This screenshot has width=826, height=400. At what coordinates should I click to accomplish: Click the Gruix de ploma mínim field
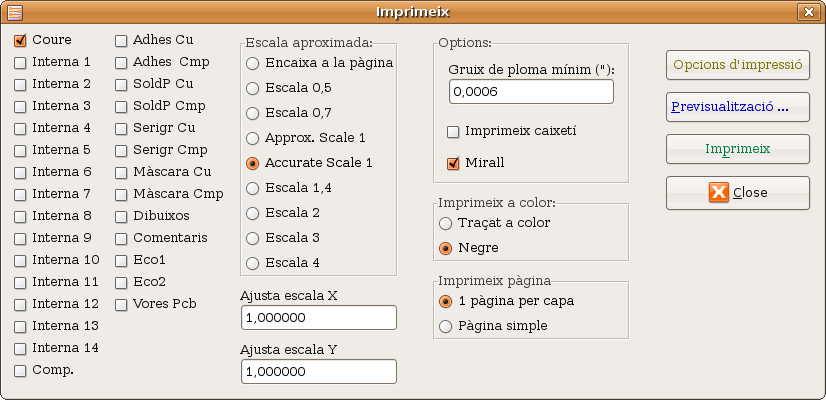[x=532, y=92]
